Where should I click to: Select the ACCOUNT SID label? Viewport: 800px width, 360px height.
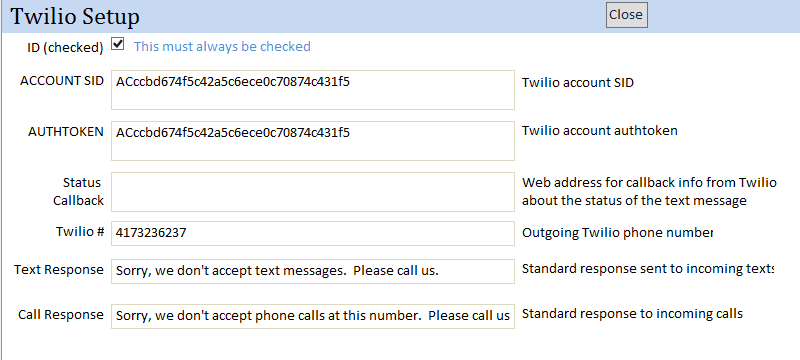coord(62,81)
